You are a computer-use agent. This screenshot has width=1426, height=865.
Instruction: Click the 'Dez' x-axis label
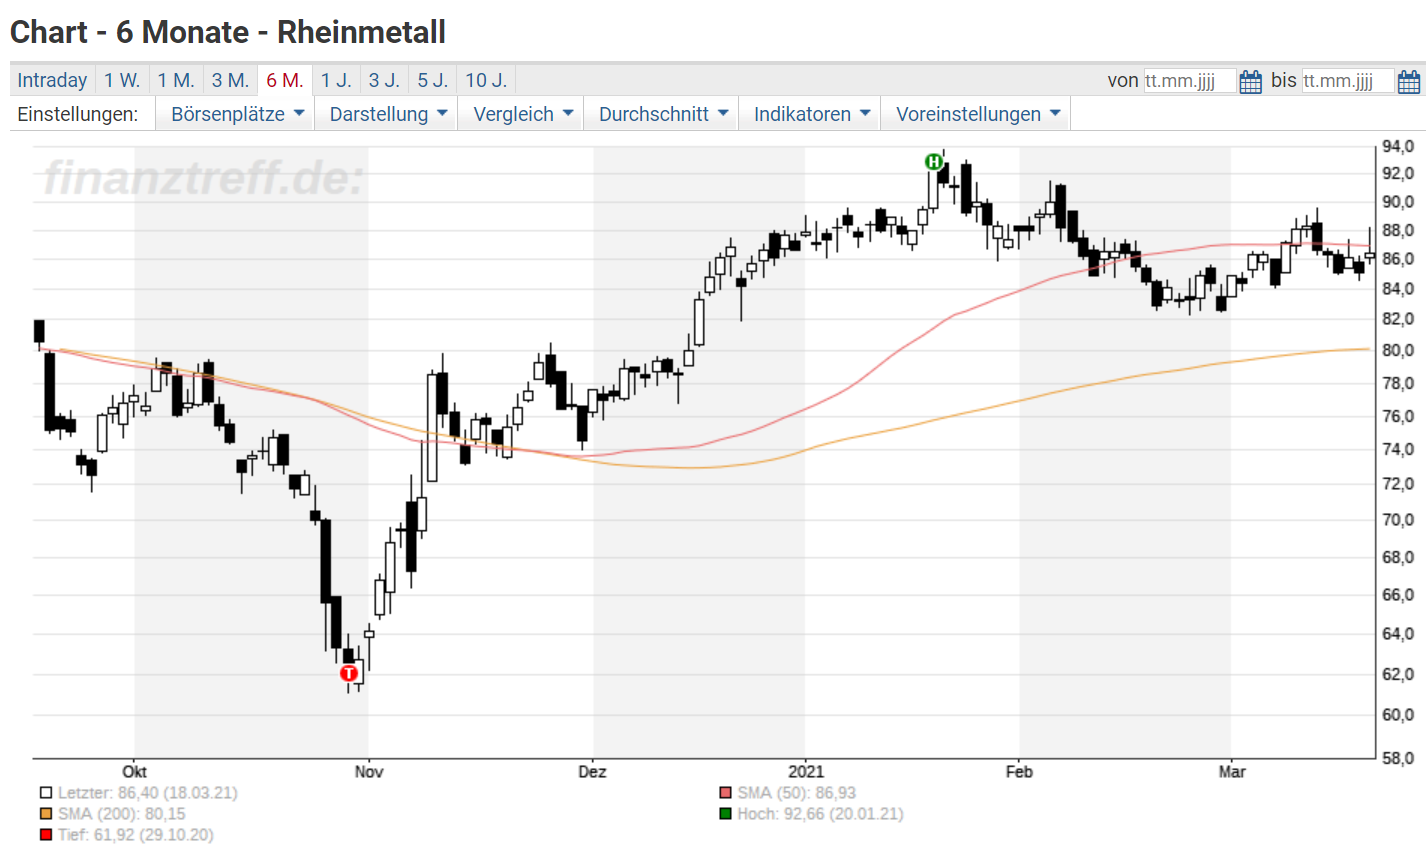(x=592, y=771)
